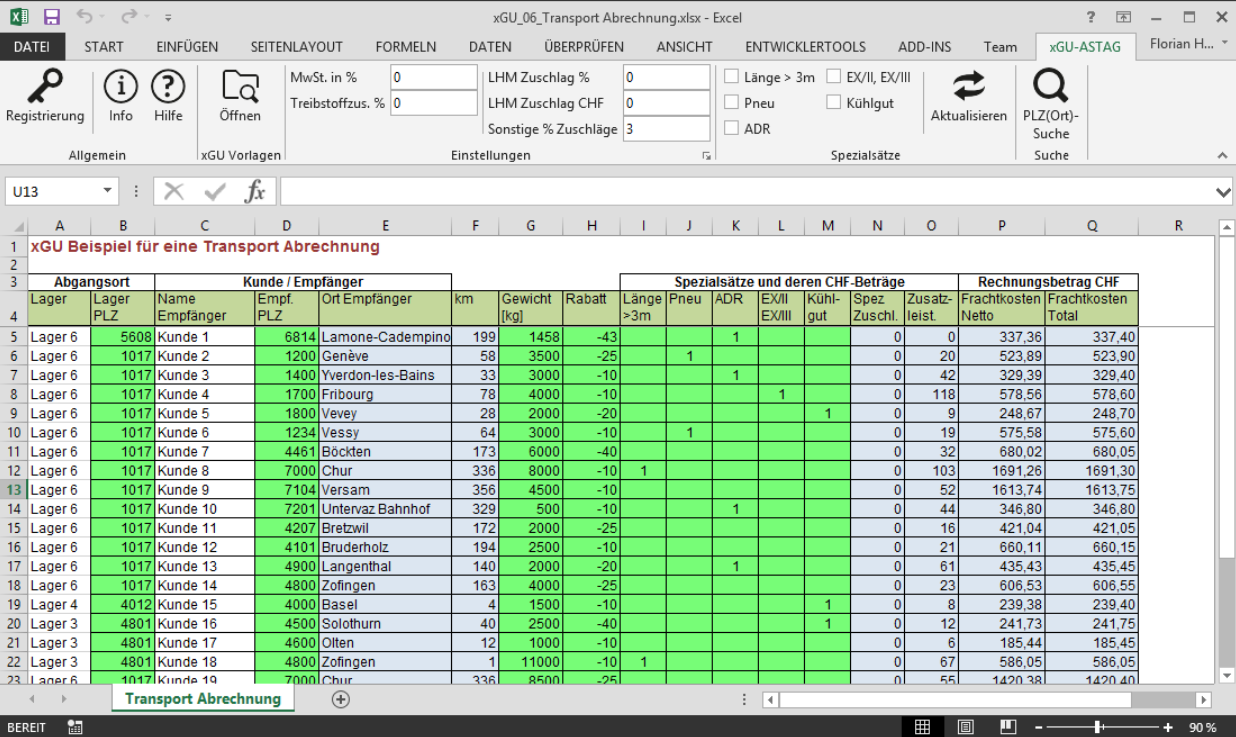Open the Info icon button
The image size is (1236, 737).
click(121, 87)
